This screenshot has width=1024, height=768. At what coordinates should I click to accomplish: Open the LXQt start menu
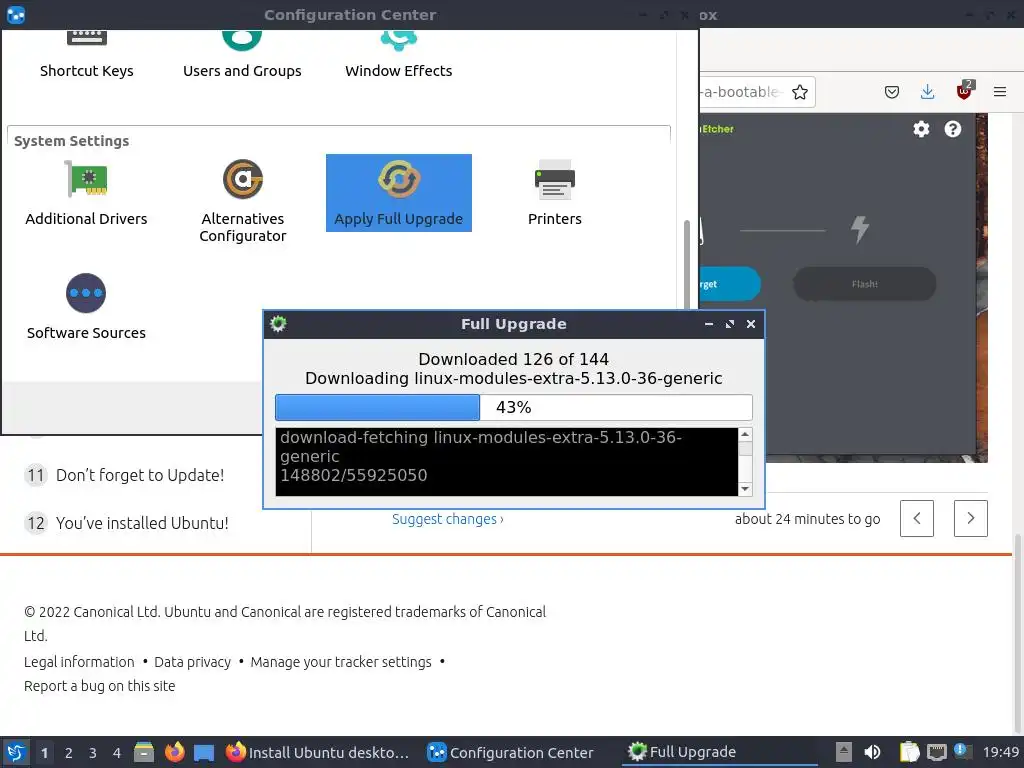16,752
